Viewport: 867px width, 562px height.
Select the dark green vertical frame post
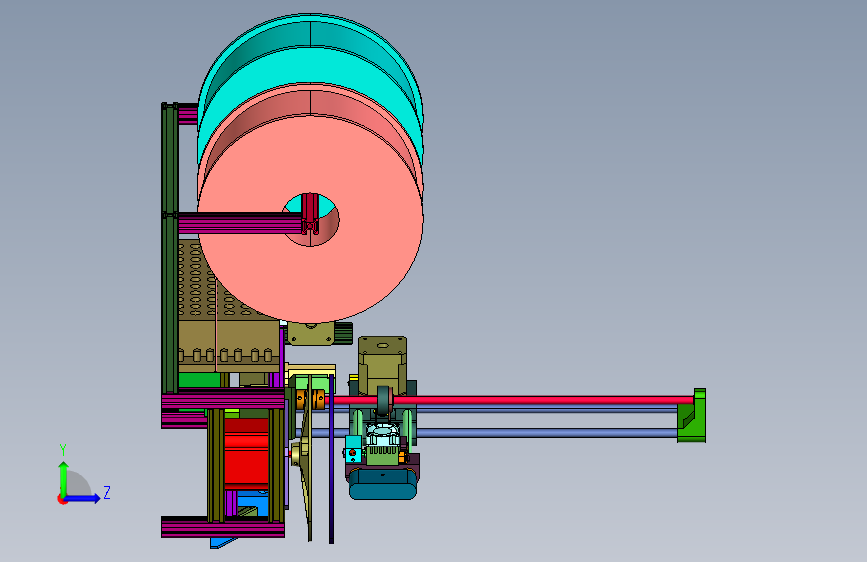click(x=170, y=249)
